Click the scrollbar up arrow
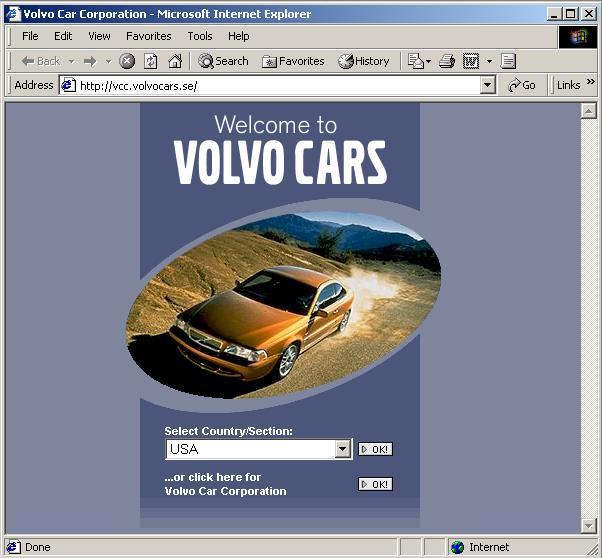The width and height of the screenshot is (602, 558). point(589,111)
